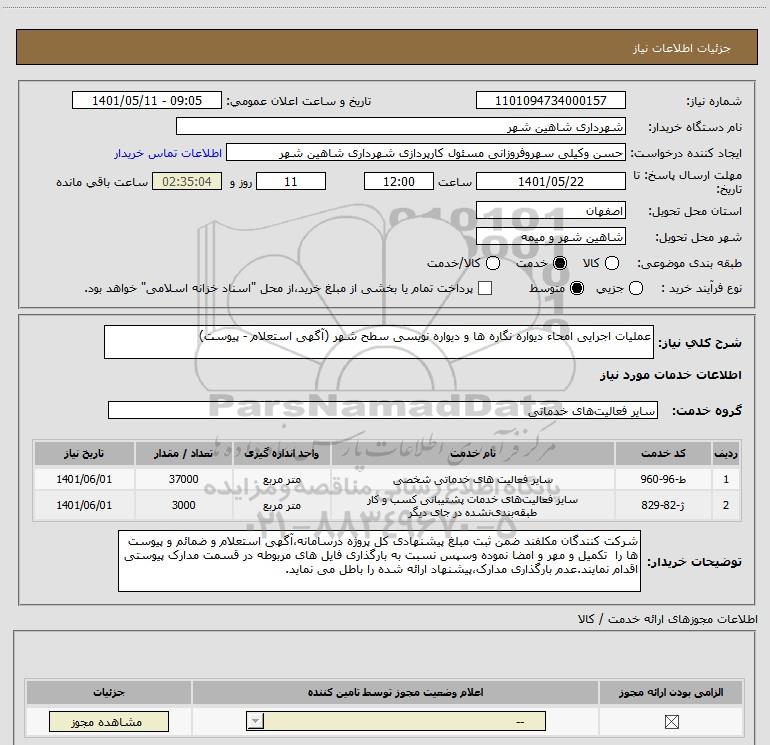
Task: Click the الزامی بودن ارائه مجوز header
Action: point(671,692)
